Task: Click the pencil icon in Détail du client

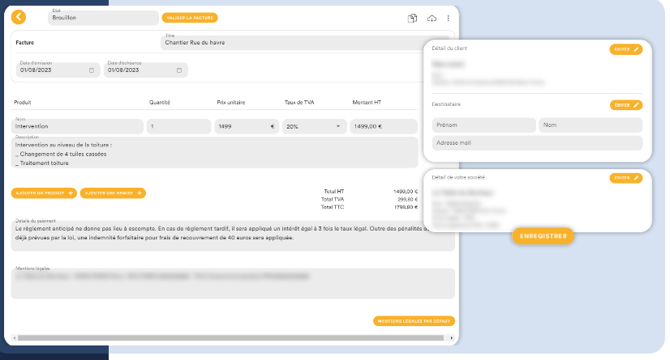Action: [x=636, y=50]
